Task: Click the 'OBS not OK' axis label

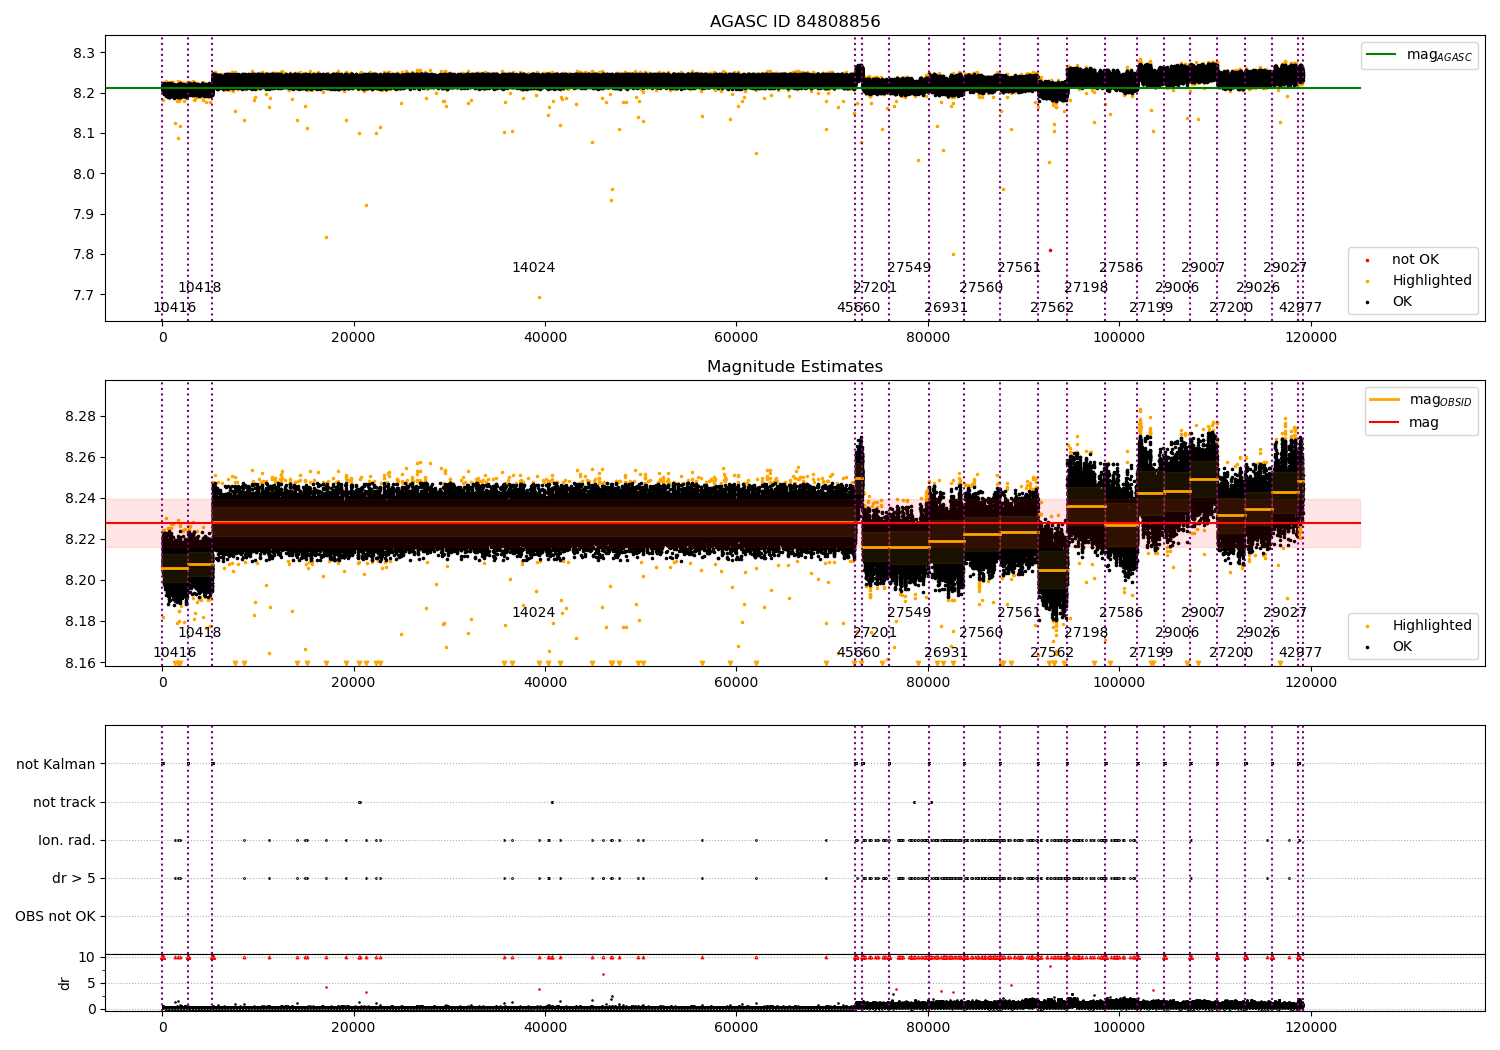Action: [x=55, y=916]
